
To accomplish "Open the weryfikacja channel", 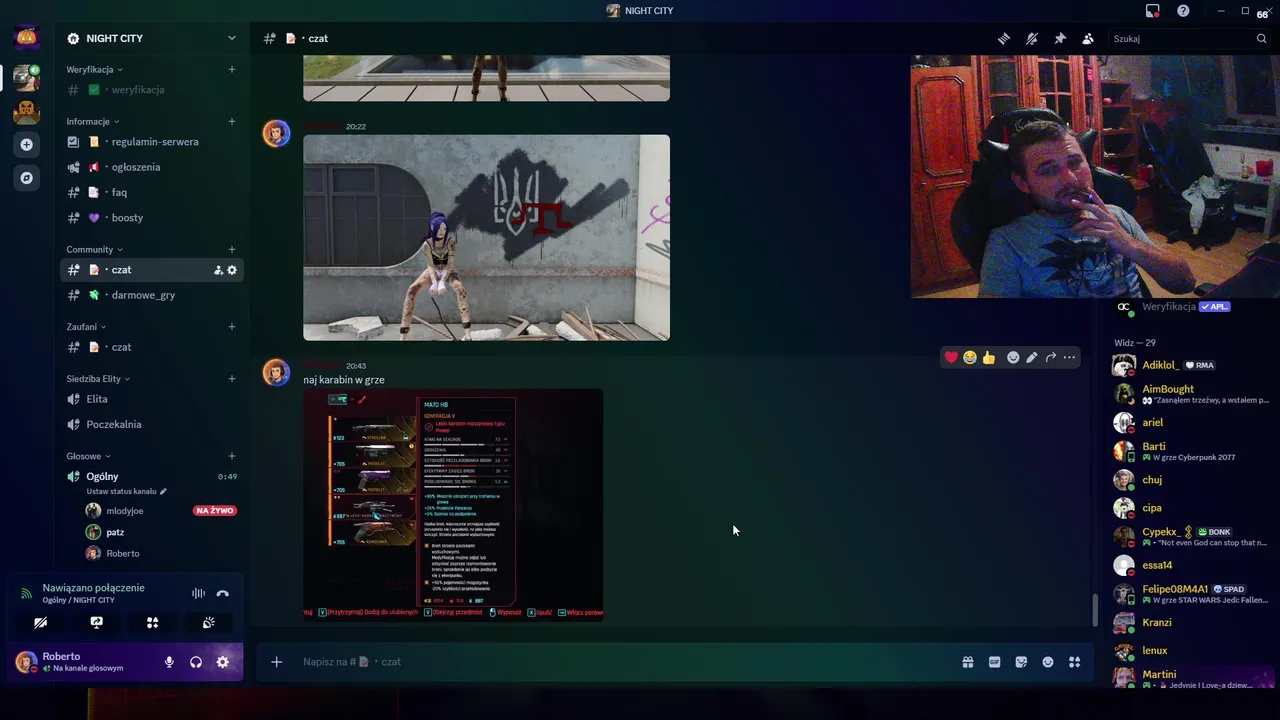I will coord(151,90).
